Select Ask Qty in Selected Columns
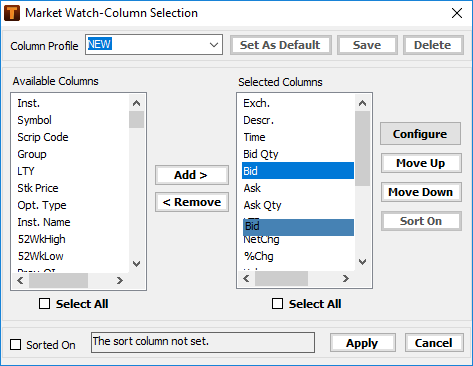 click(262, 205)
